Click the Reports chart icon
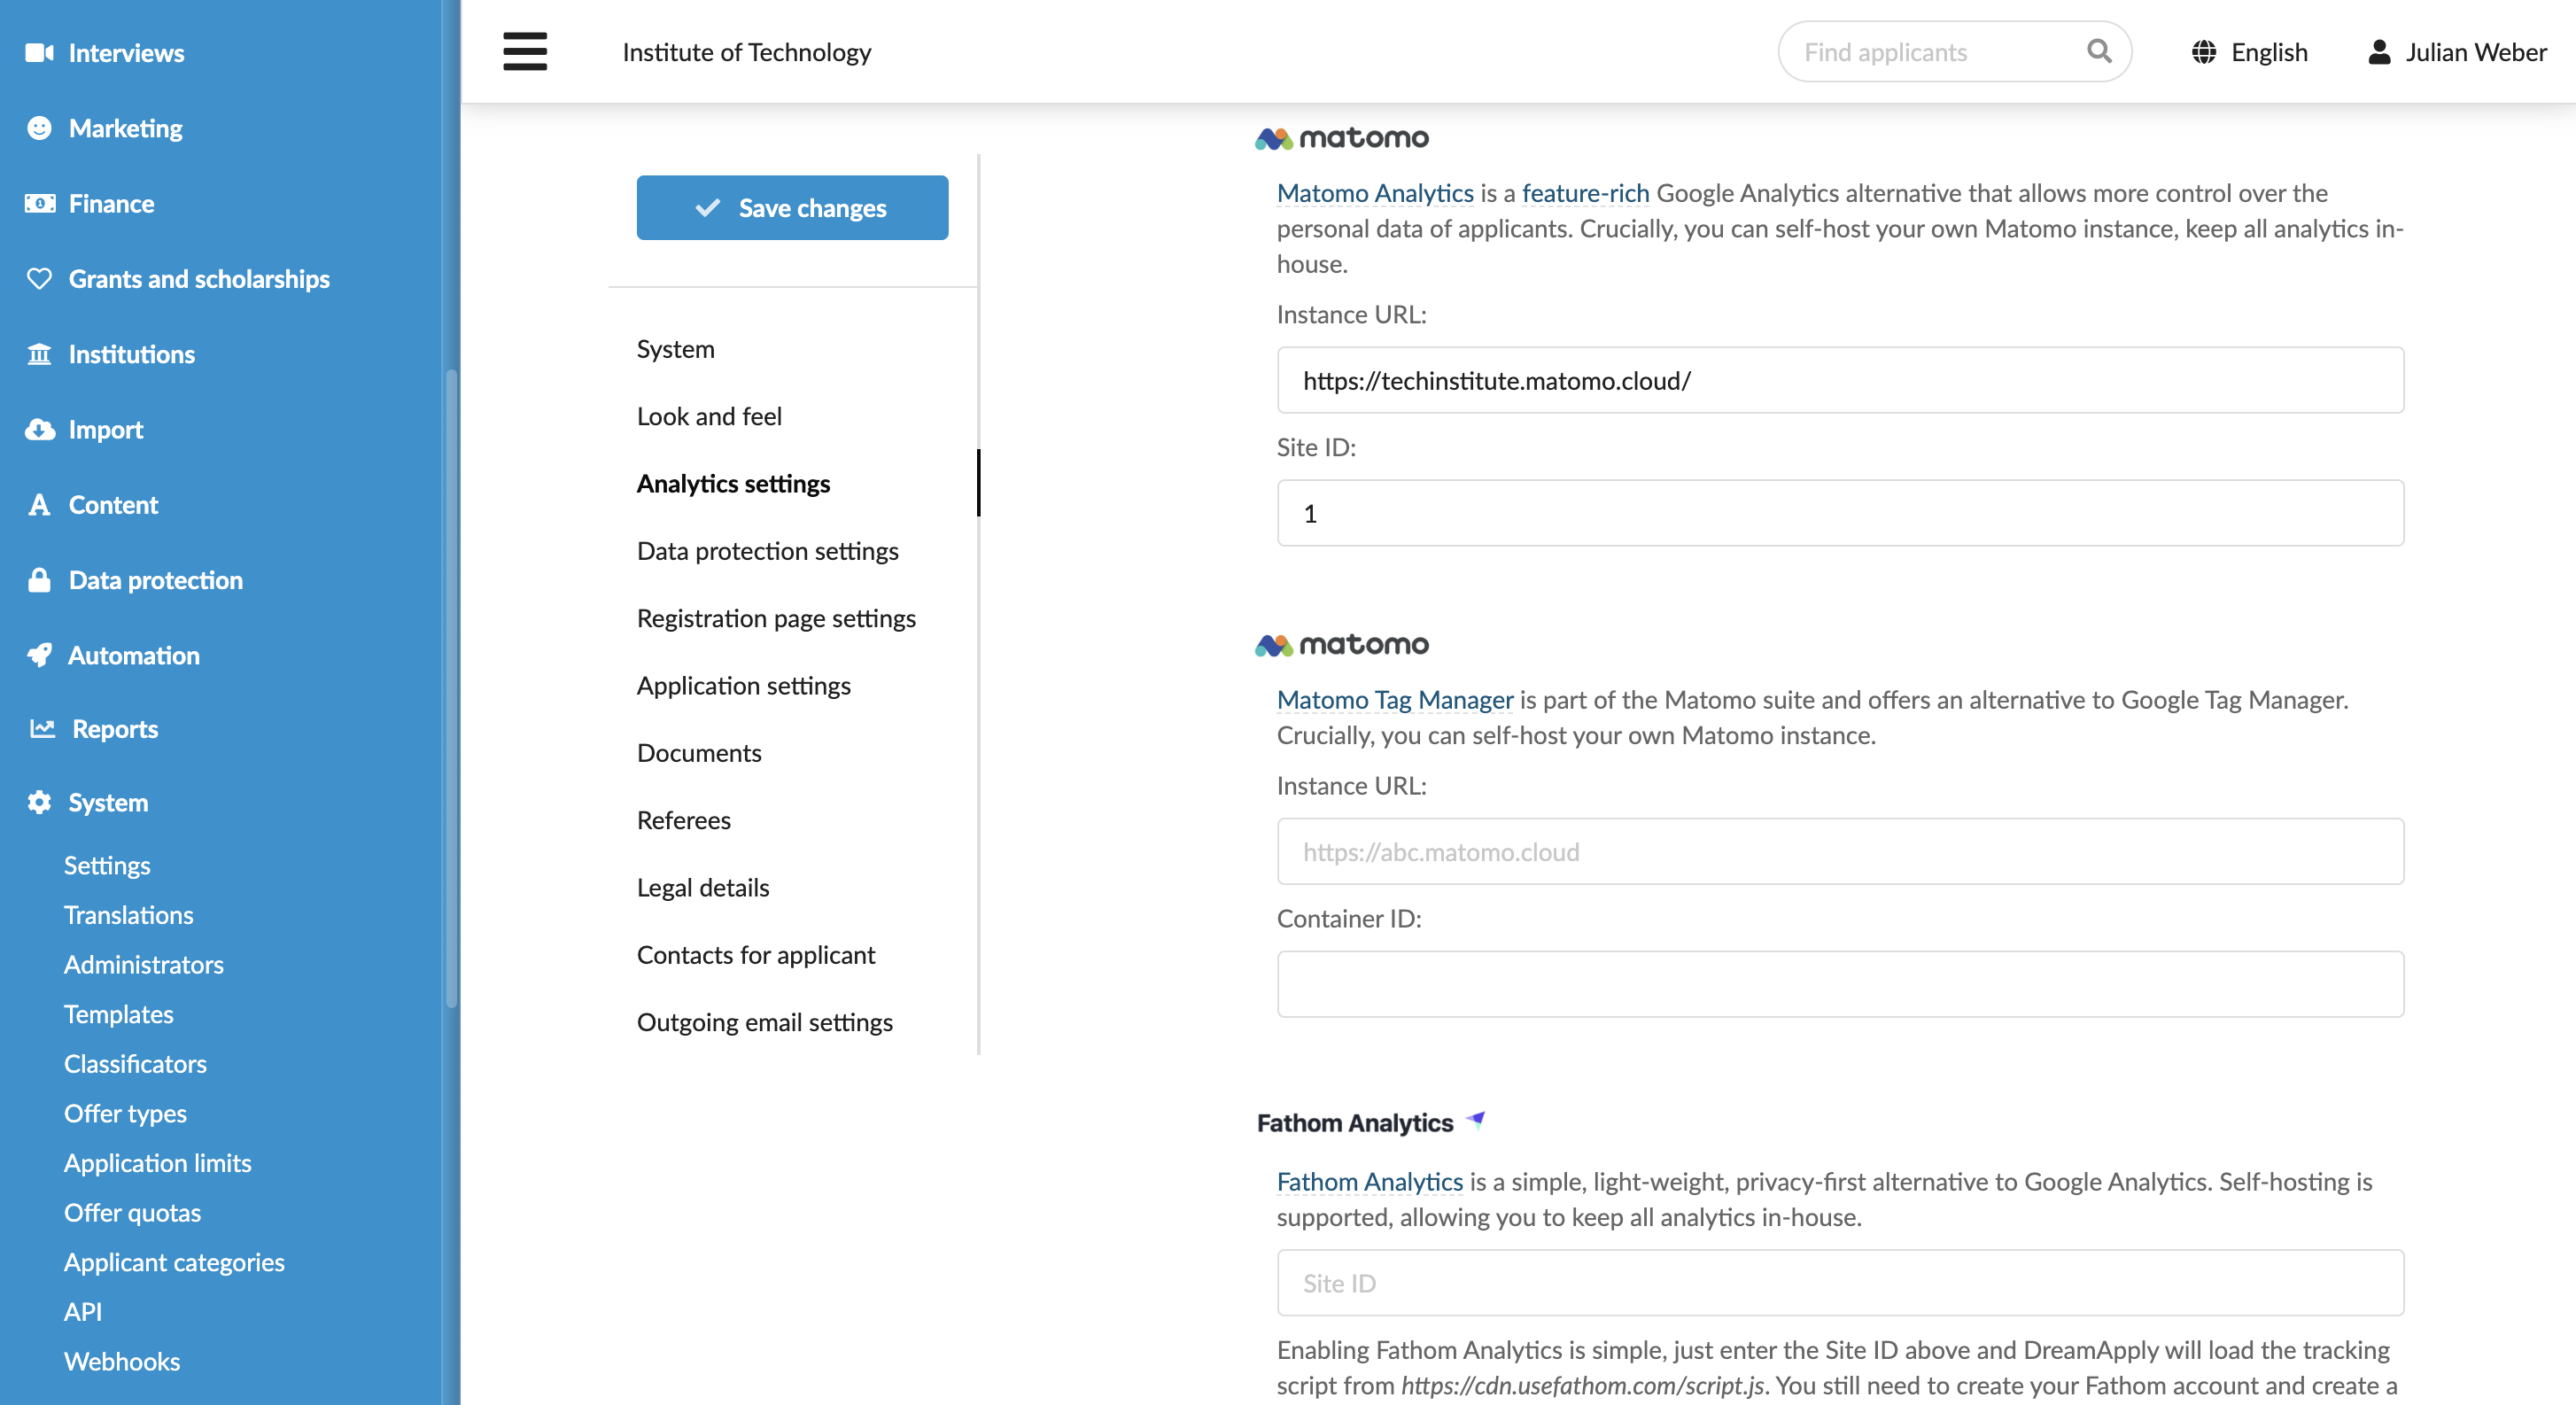The width and height of the screenshot is (2576, 1405). tap(42, 729)
